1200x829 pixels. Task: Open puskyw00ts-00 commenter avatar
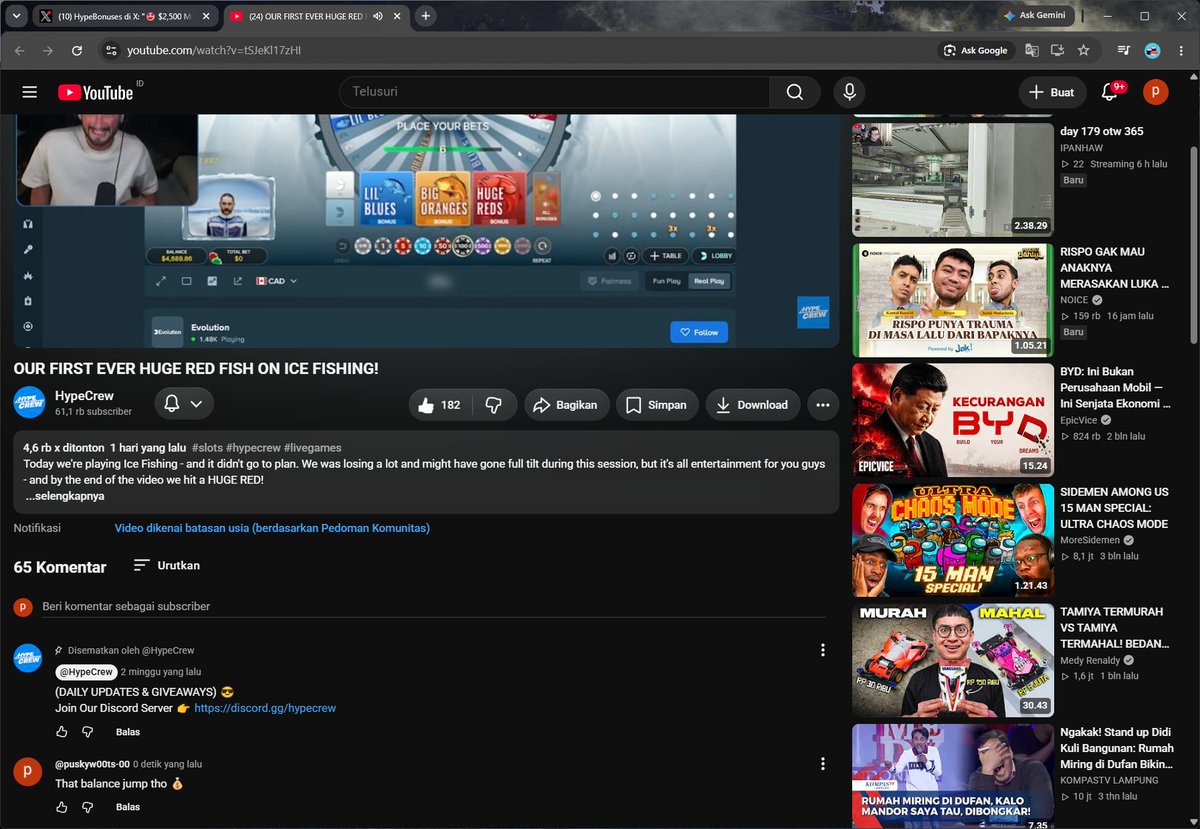pos(27,772)
